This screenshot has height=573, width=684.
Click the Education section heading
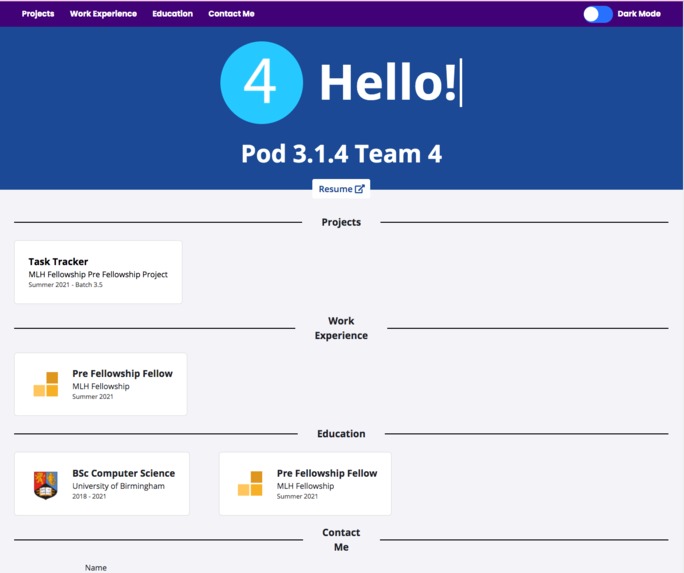(341, 433)
